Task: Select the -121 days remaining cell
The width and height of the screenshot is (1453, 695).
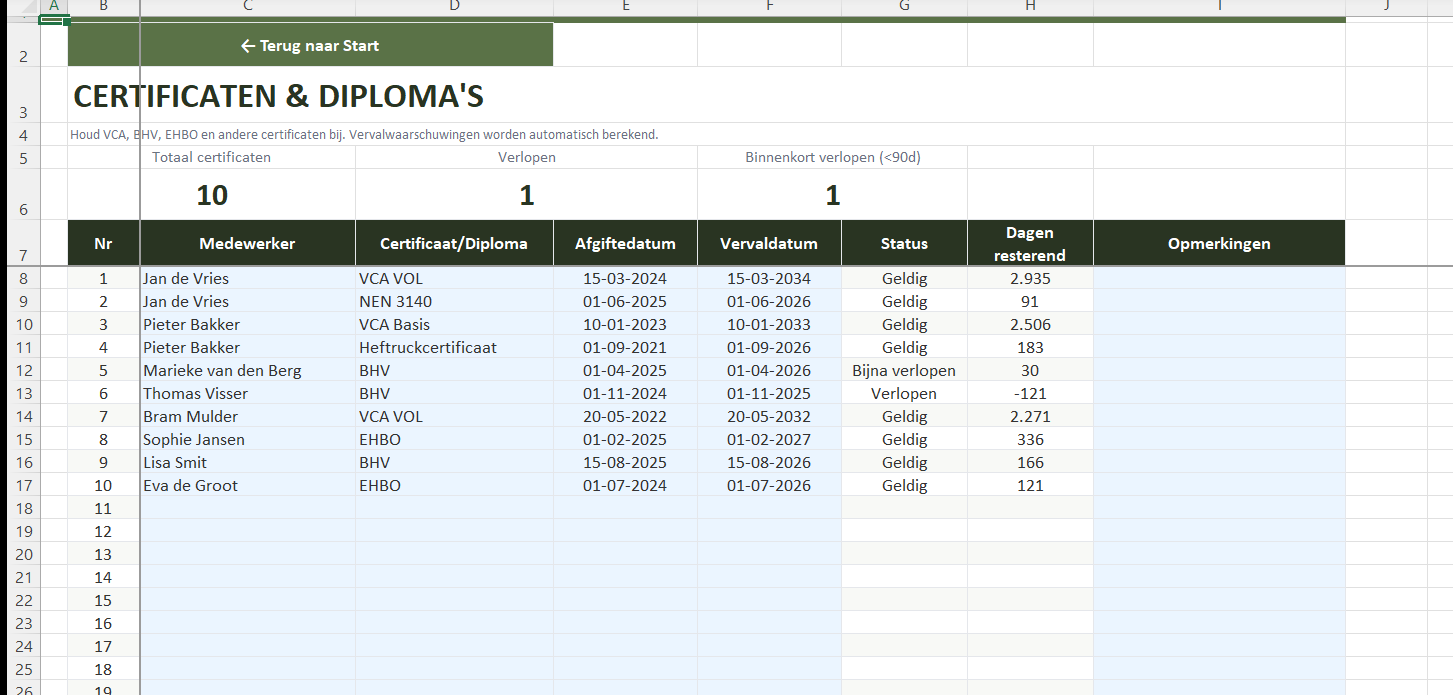Action: [x=1030, y=394]
